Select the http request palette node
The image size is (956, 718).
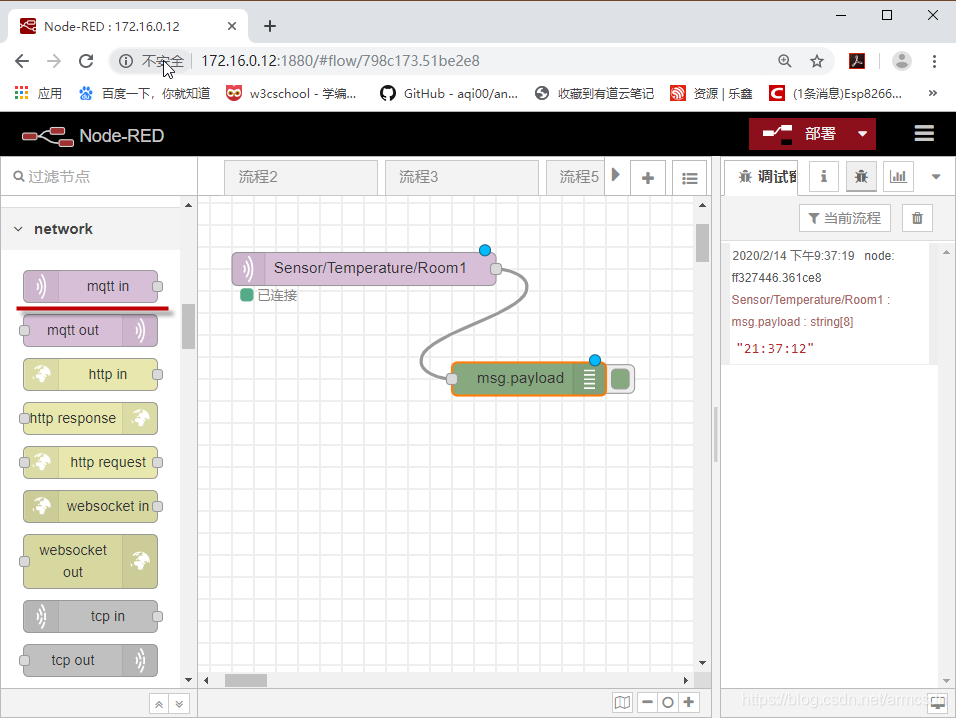click(x=90, y=462)
